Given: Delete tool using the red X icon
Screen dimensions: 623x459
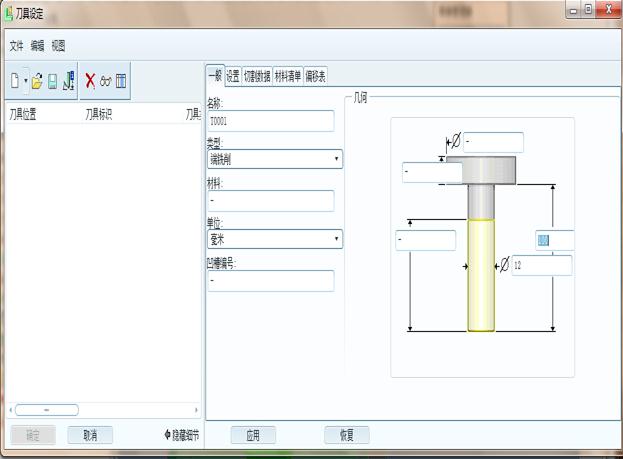Looking at the screenshot, I should [x=89, y=81].
